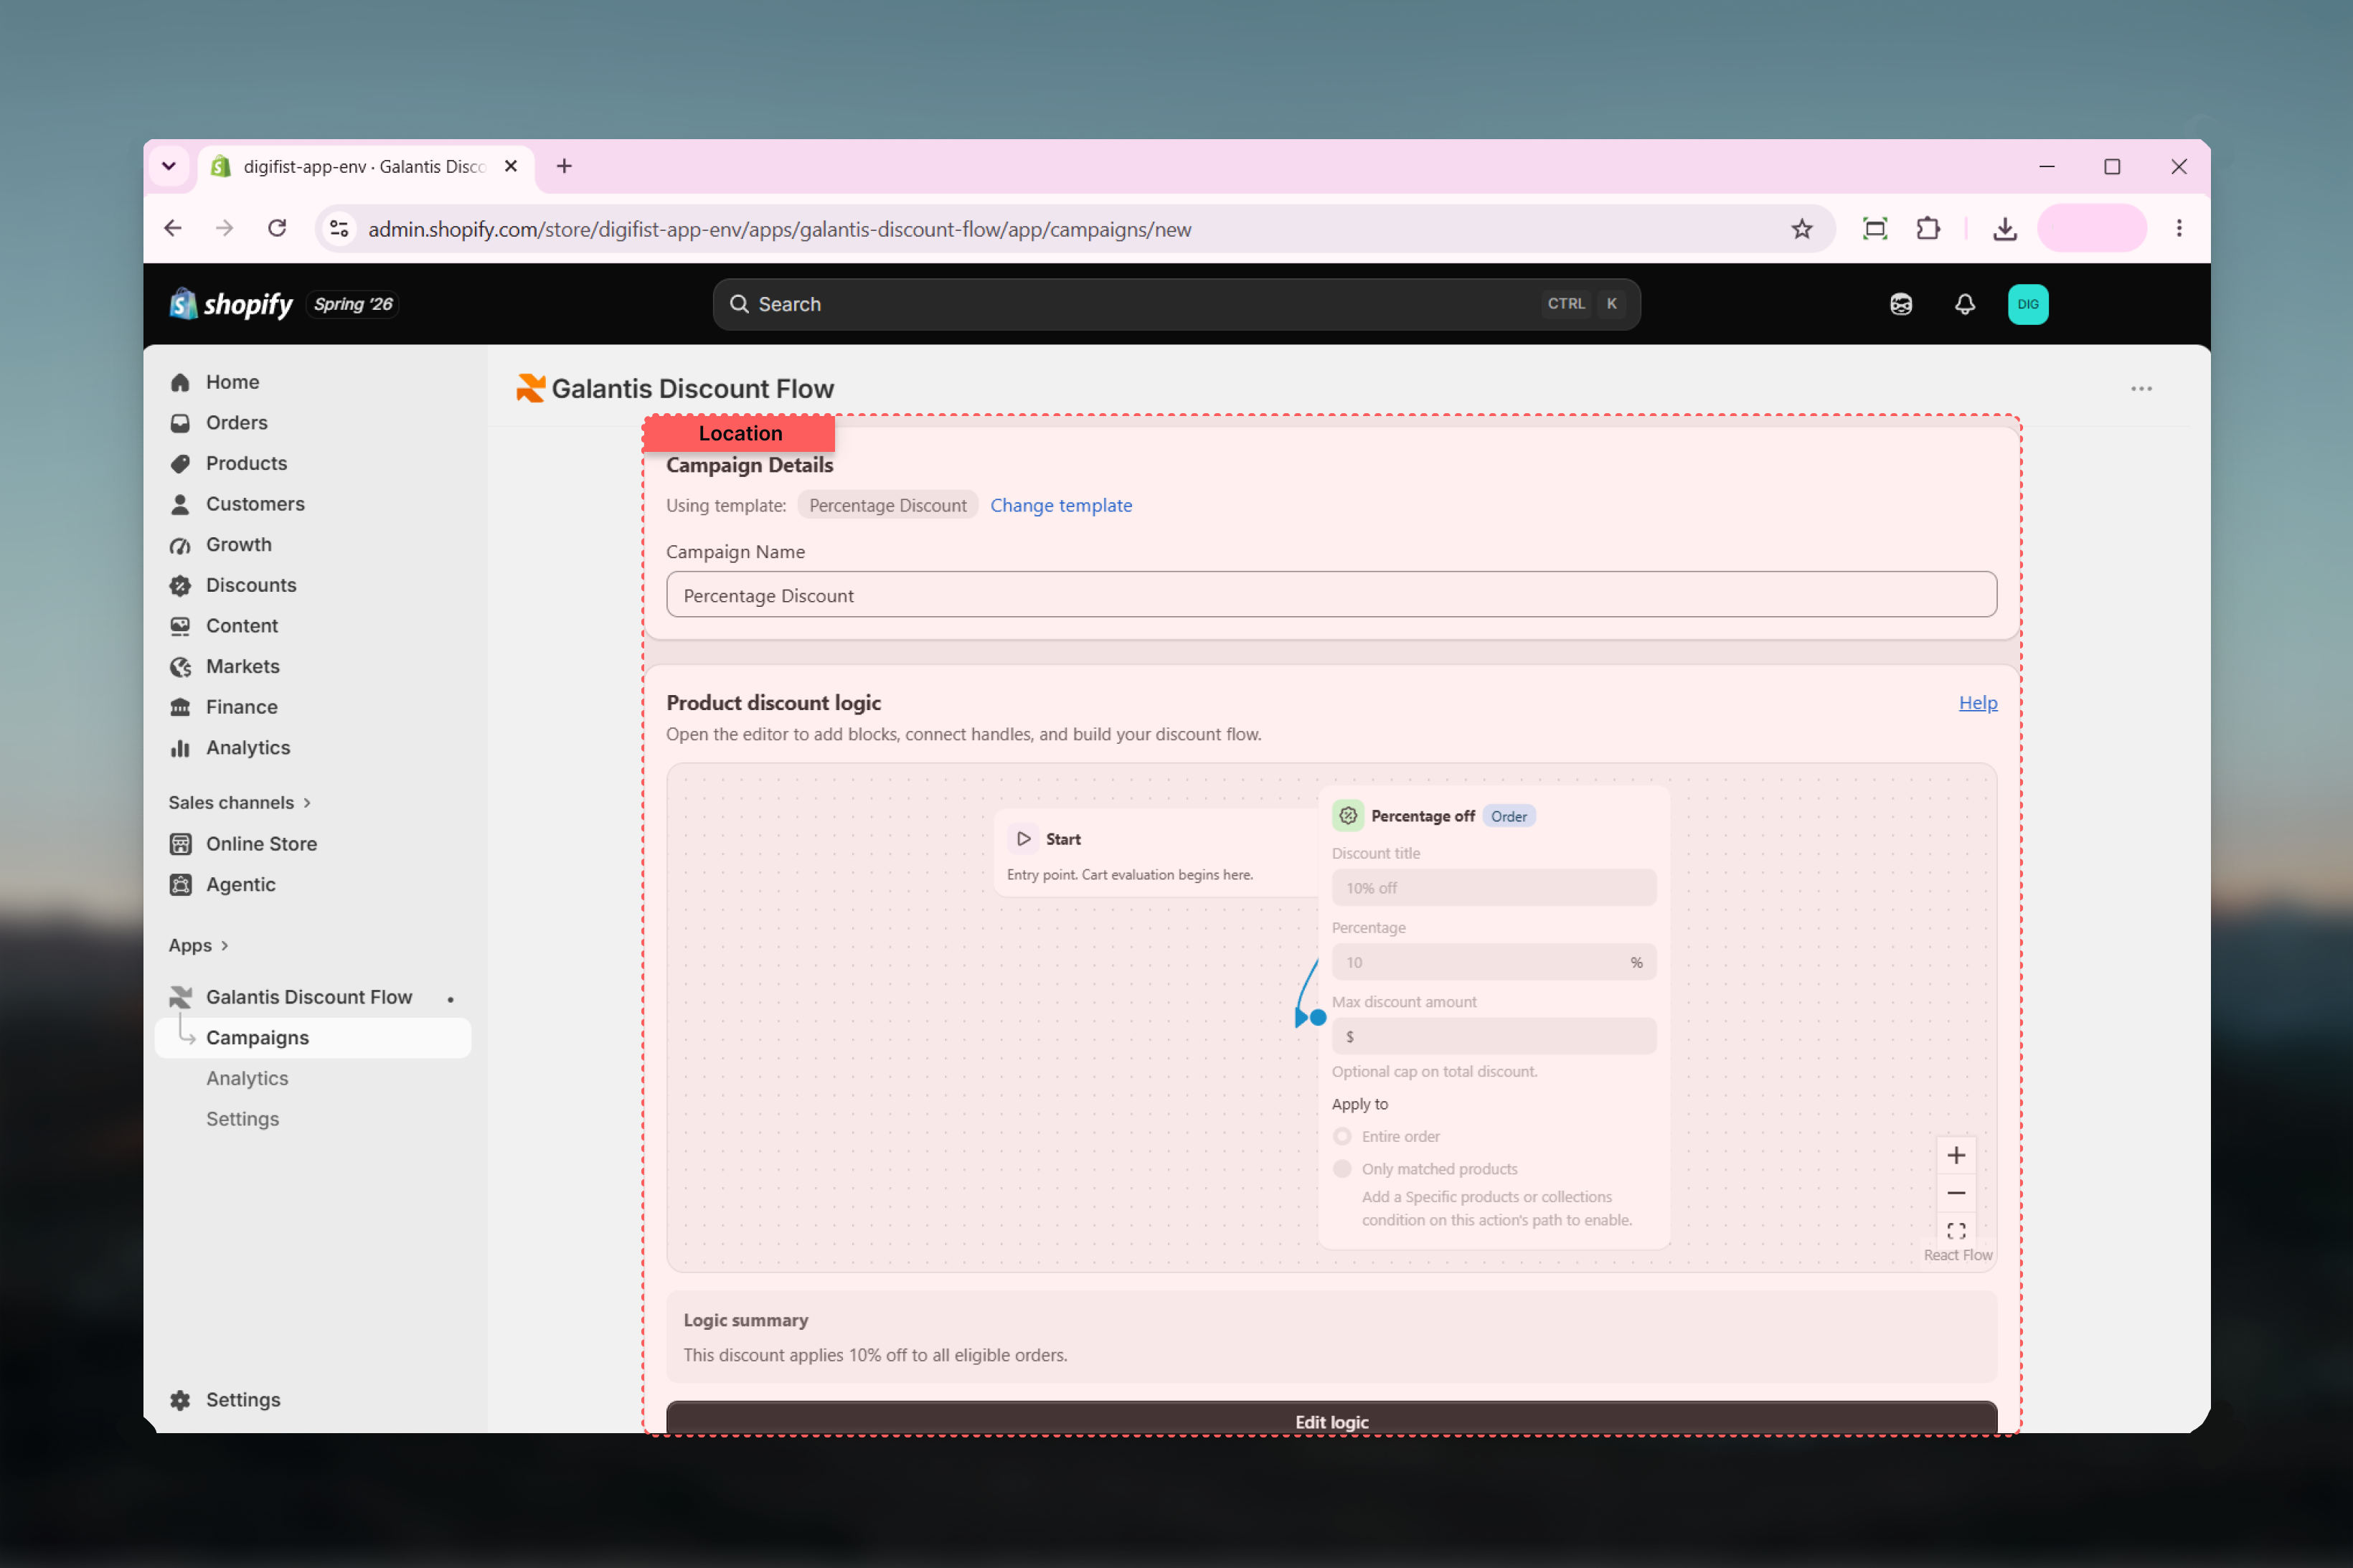Image resolution: width=2353 pixels, height=1568 pixels.
Task: Select the digifist-app-env Galantis browser tab
Action: click(x=366, y=166)
